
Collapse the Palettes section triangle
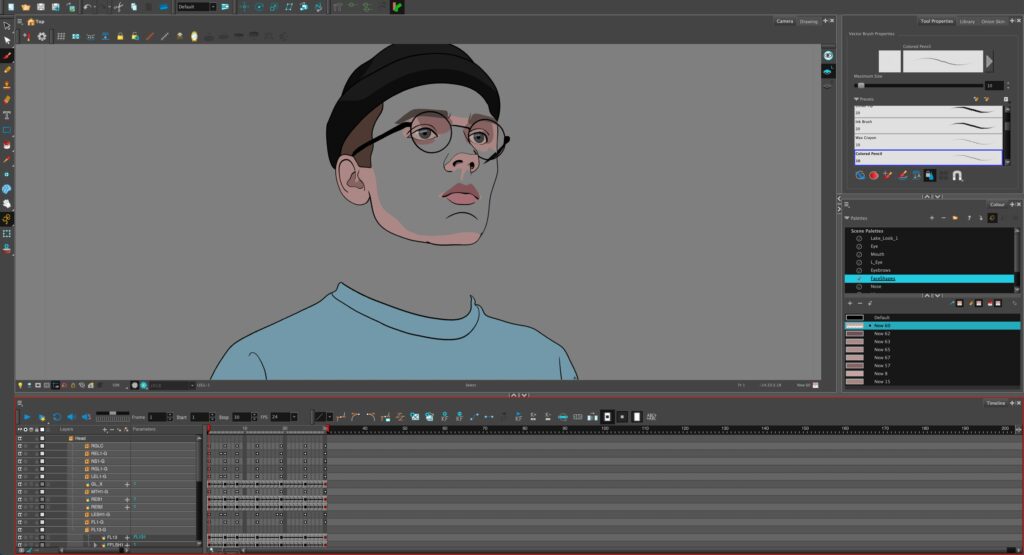tap(848, 218)
